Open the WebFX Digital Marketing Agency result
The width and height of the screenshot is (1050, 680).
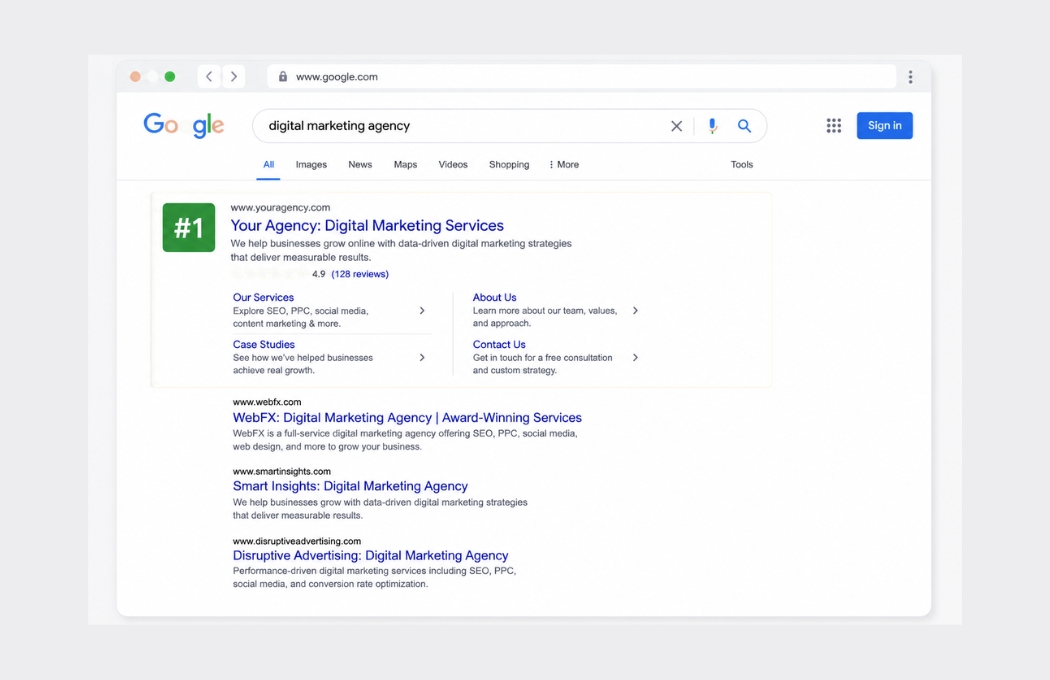[x=407, y=417]
